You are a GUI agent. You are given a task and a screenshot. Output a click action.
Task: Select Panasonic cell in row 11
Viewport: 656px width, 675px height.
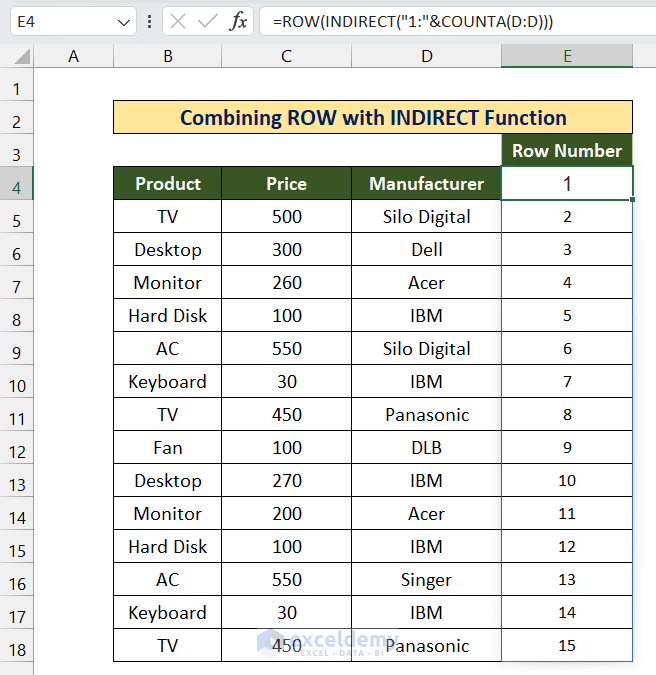[x=427, y=415]
